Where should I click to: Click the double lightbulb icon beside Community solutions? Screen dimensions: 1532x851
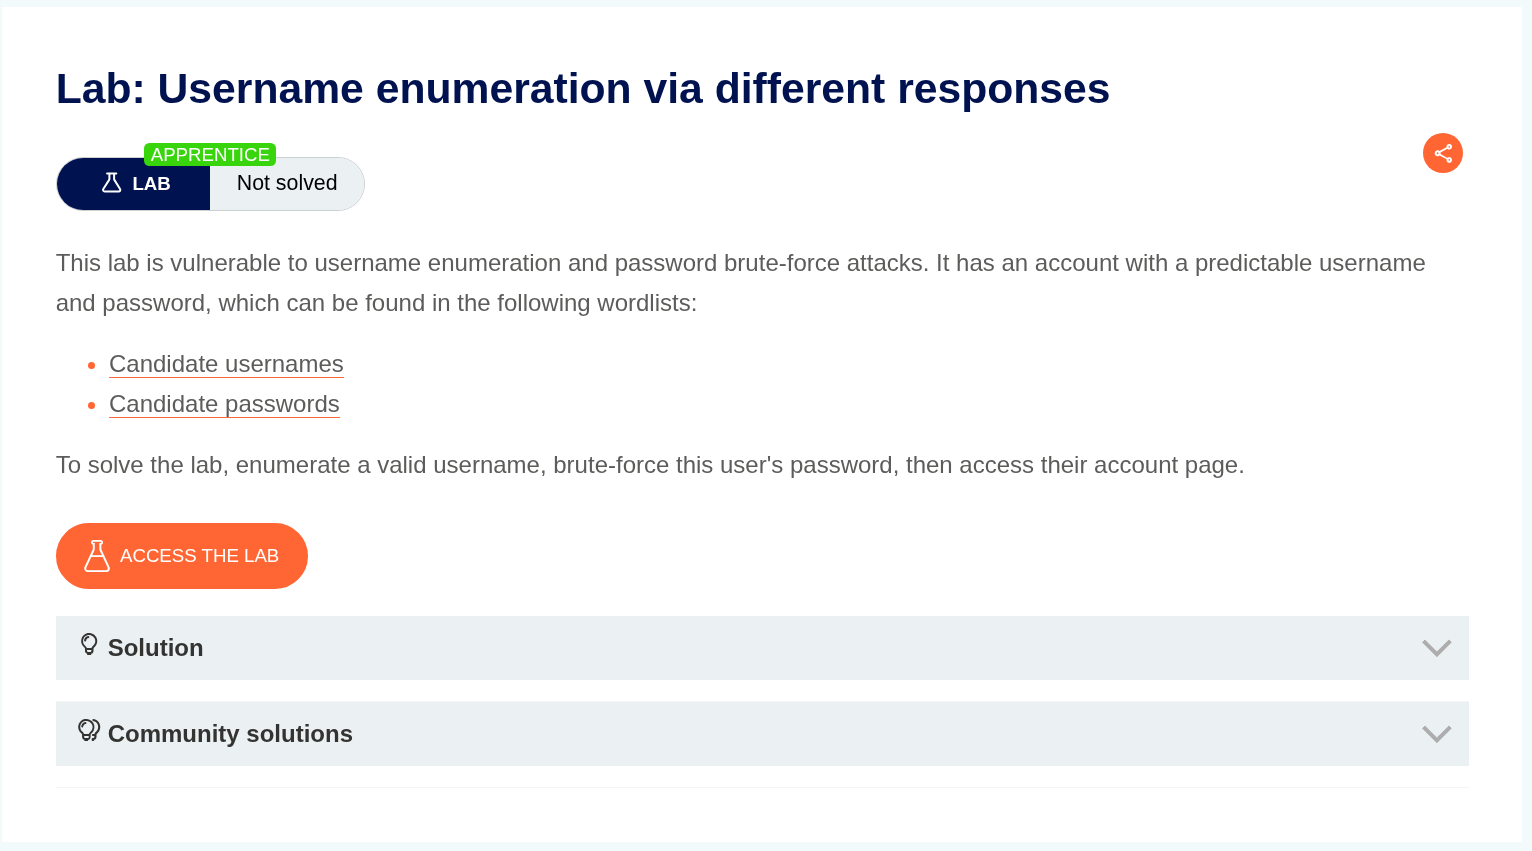coord(89,731)
